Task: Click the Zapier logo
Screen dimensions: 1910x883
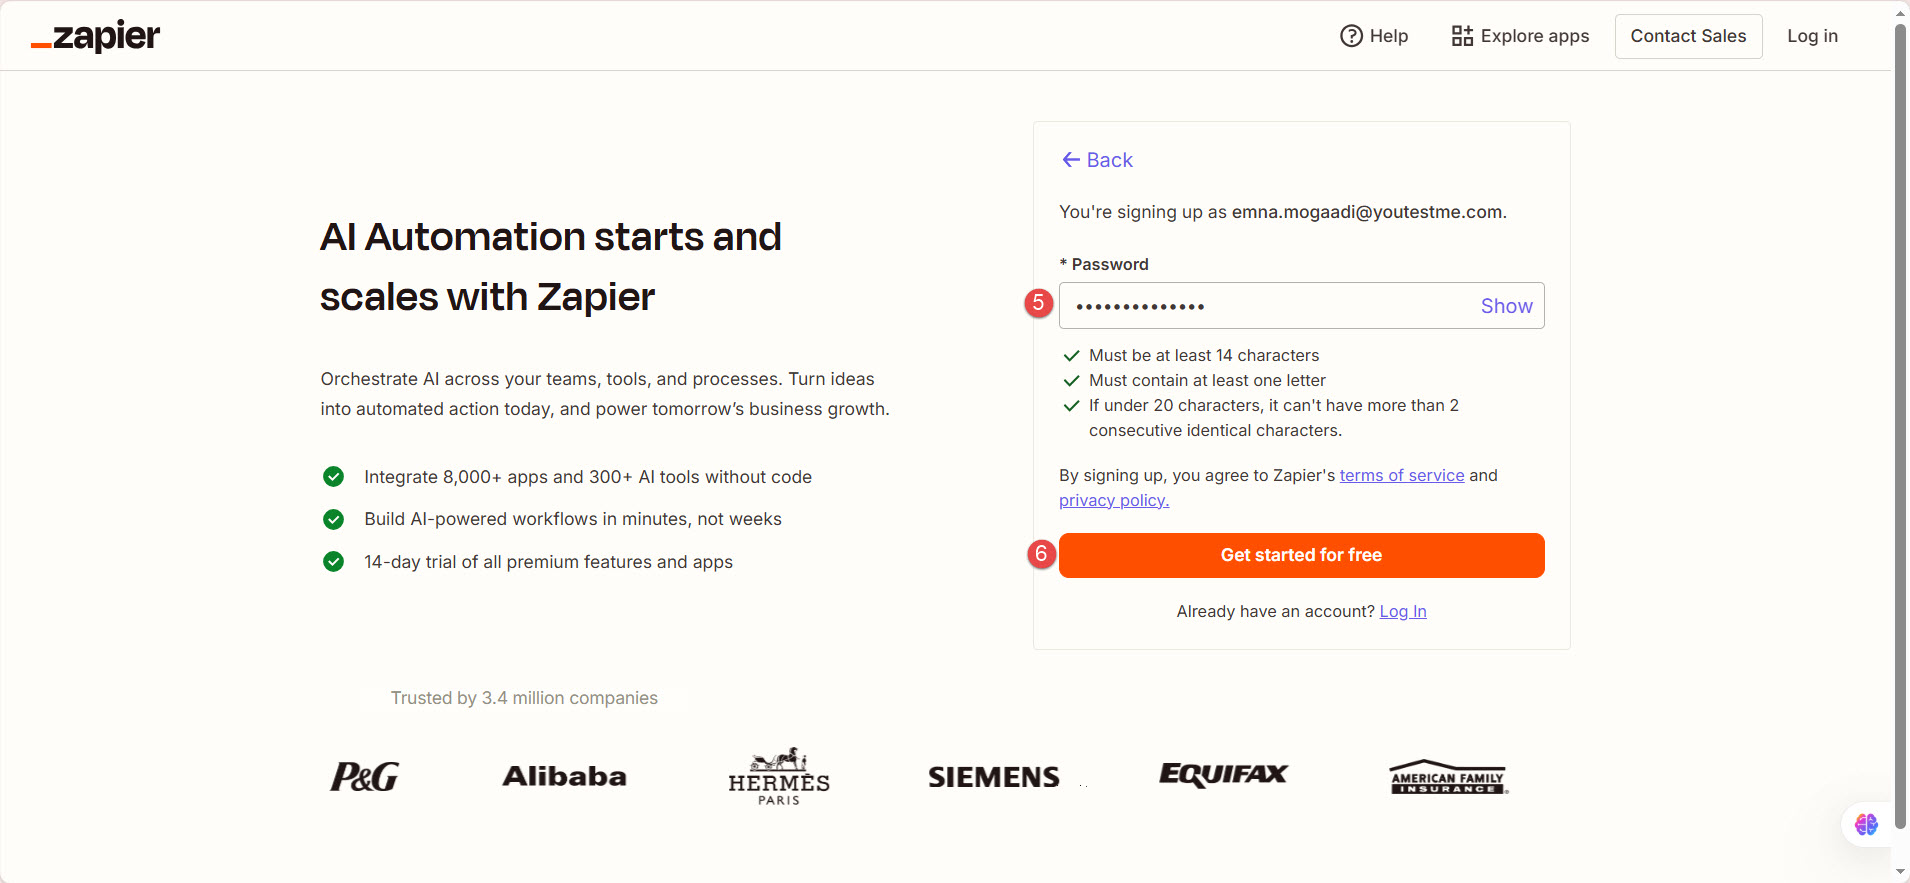Action: [96, 37]
